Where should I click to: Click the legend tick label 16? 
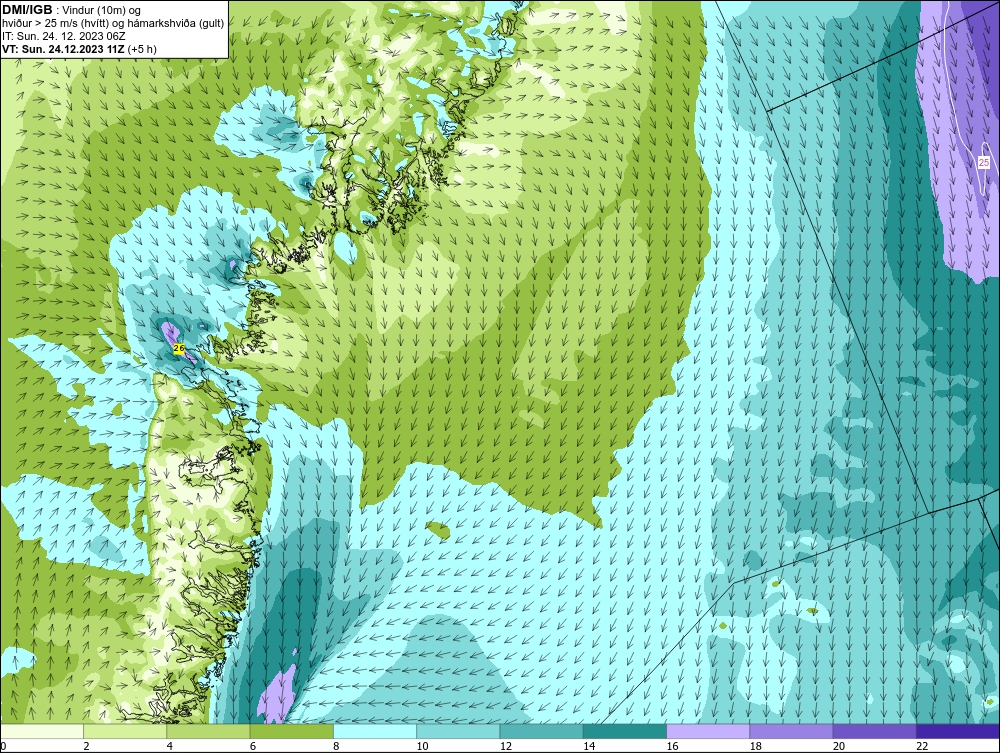[672, 746]
